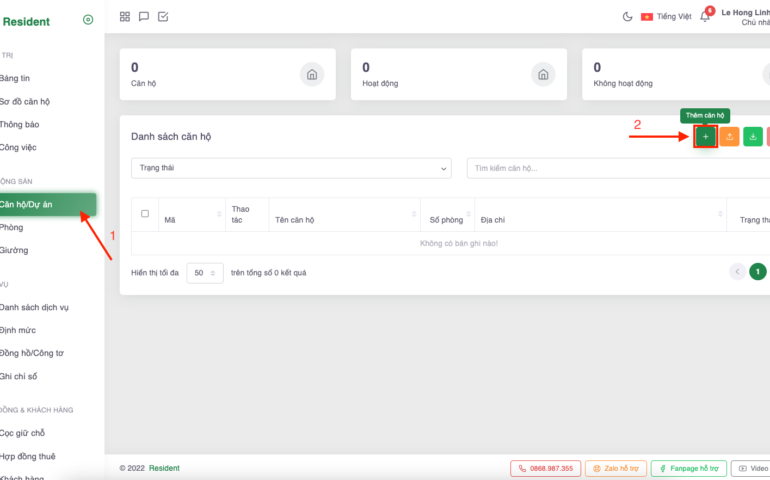Click the green add apartment plus button
The width and height of the screenshot is (770, 480).
pyautogui.click(x=705, y=137)
